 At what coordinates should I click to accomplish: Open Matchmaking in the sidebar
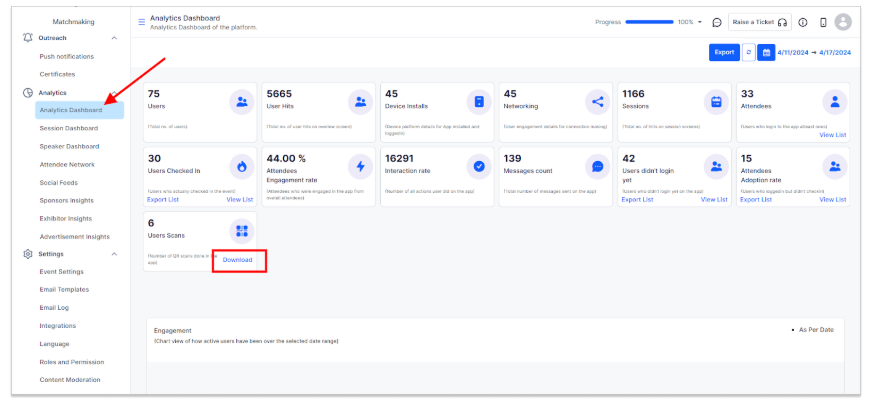tap(73, 22)
